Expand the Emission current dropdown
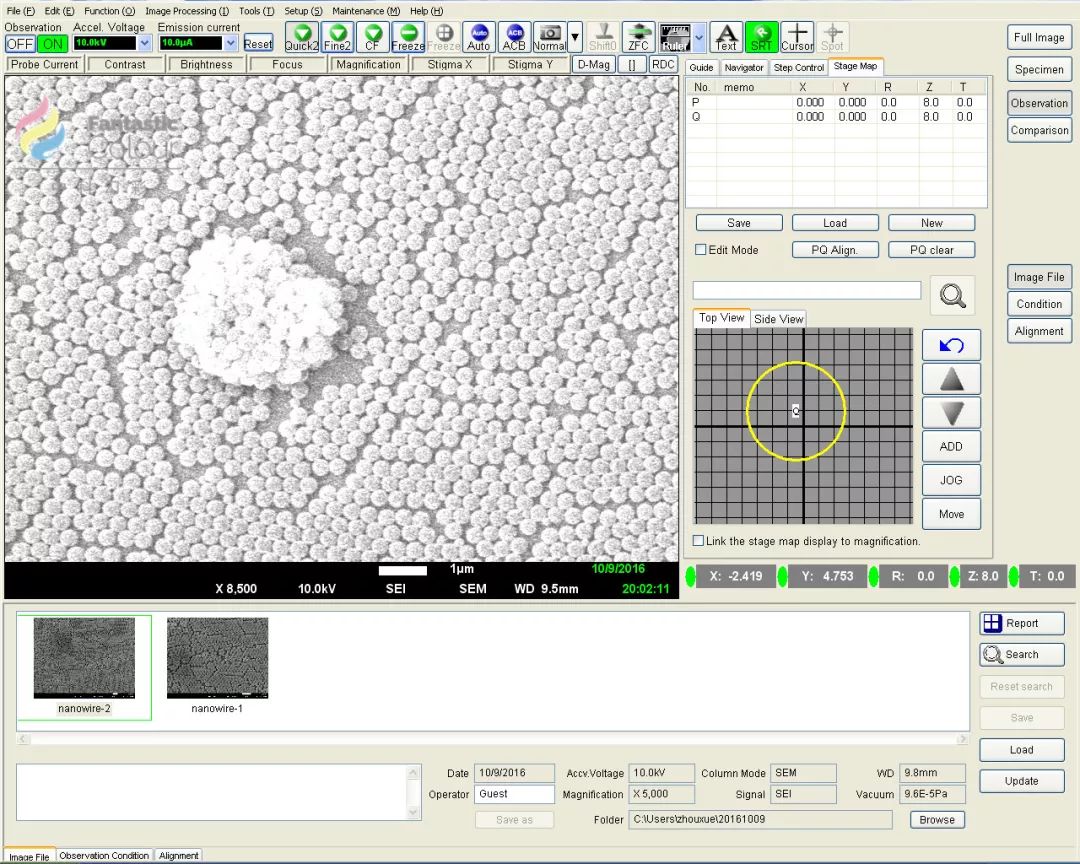 [x=231, y=43]
